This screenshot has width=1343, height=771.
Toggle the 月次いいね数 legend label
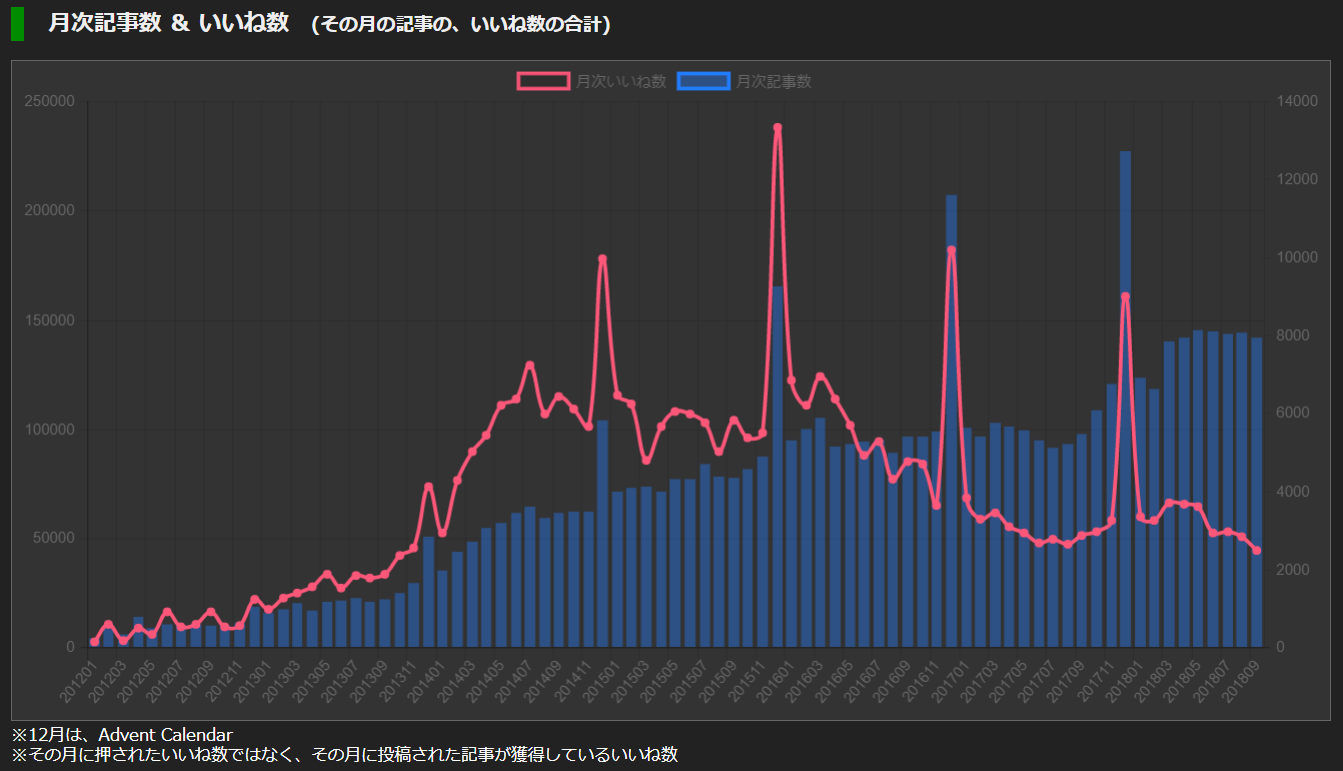(x=621, y=81)
